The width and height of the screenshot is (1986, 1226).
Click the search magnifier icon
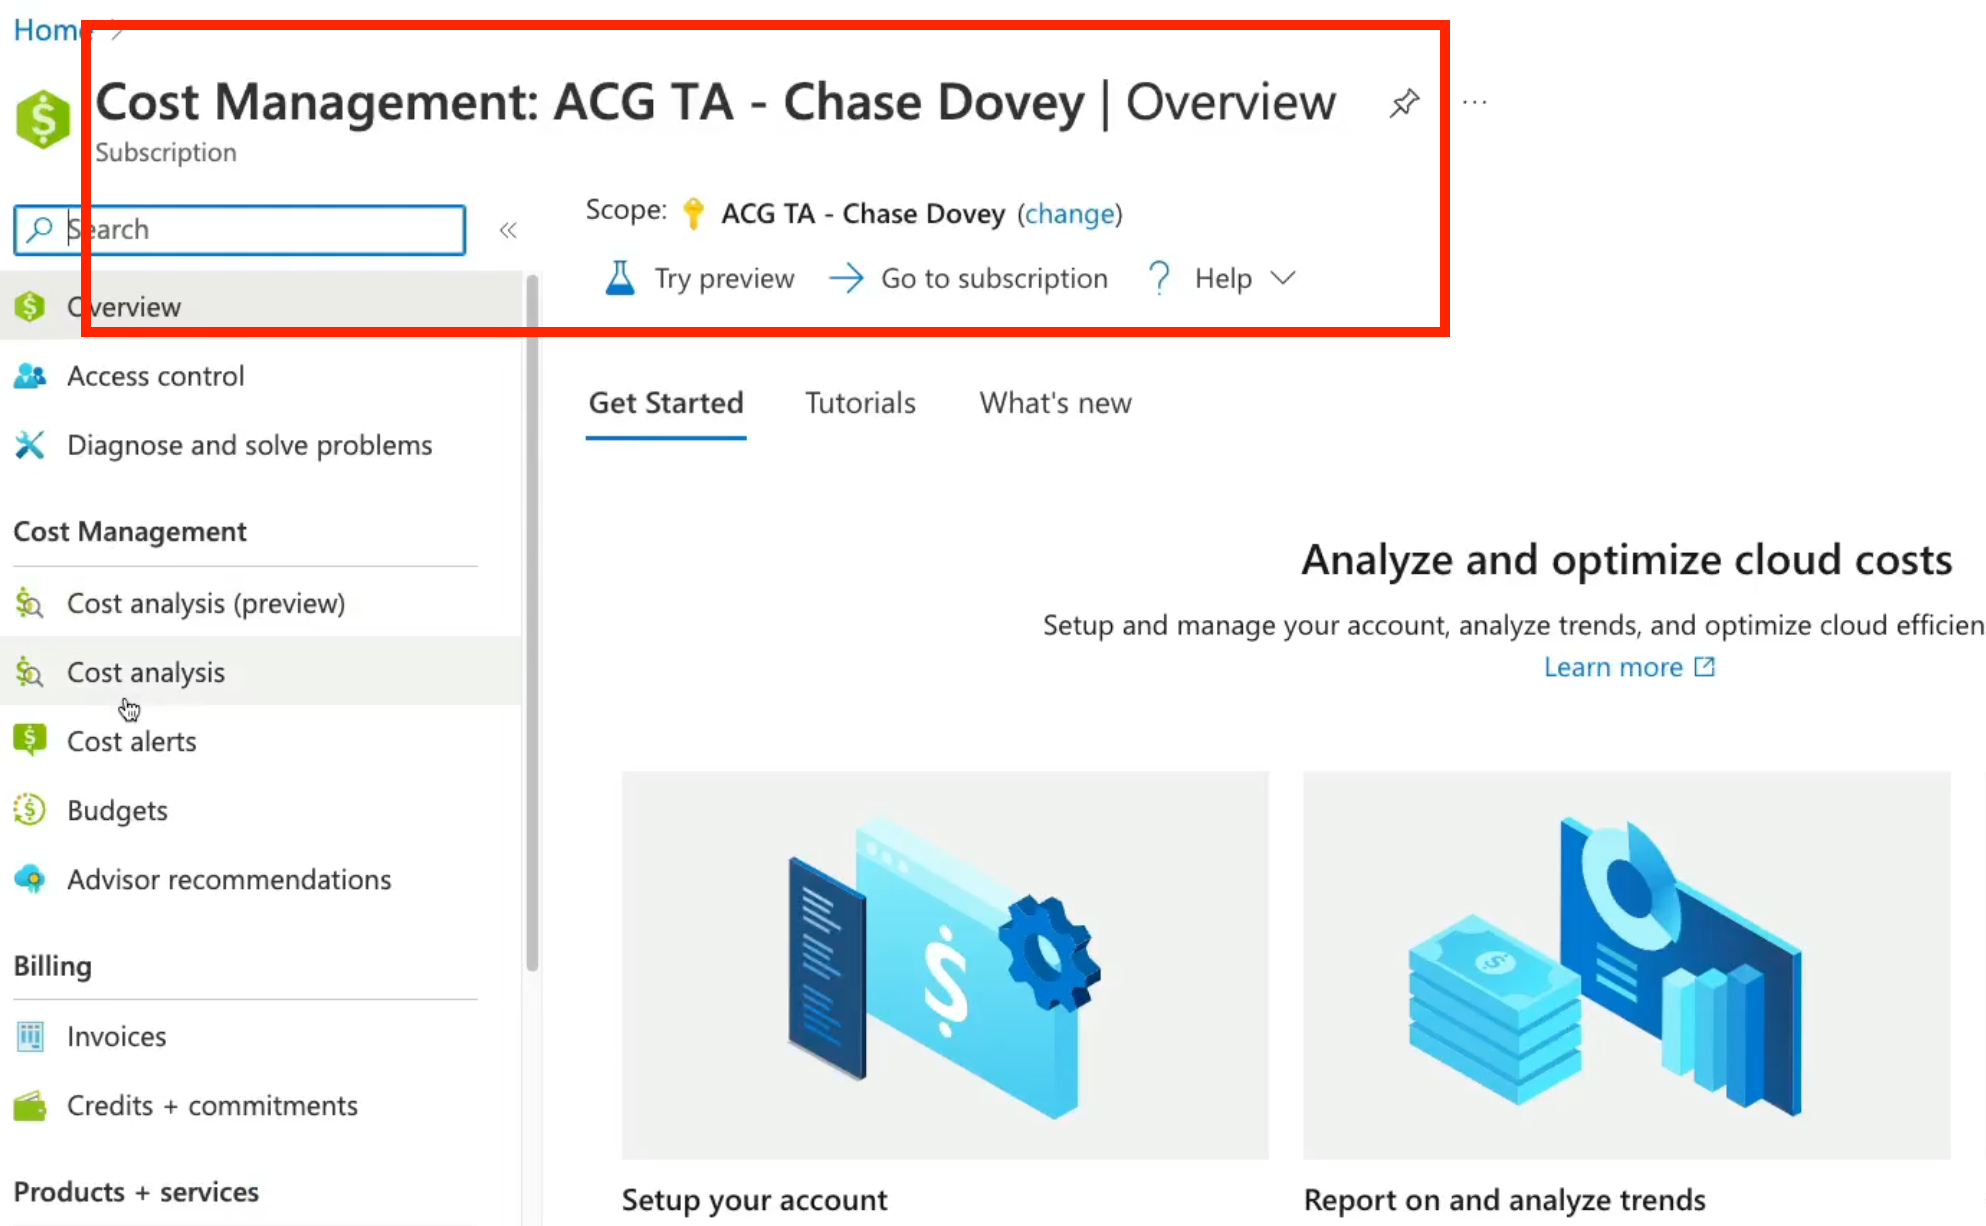click(40, 229)
